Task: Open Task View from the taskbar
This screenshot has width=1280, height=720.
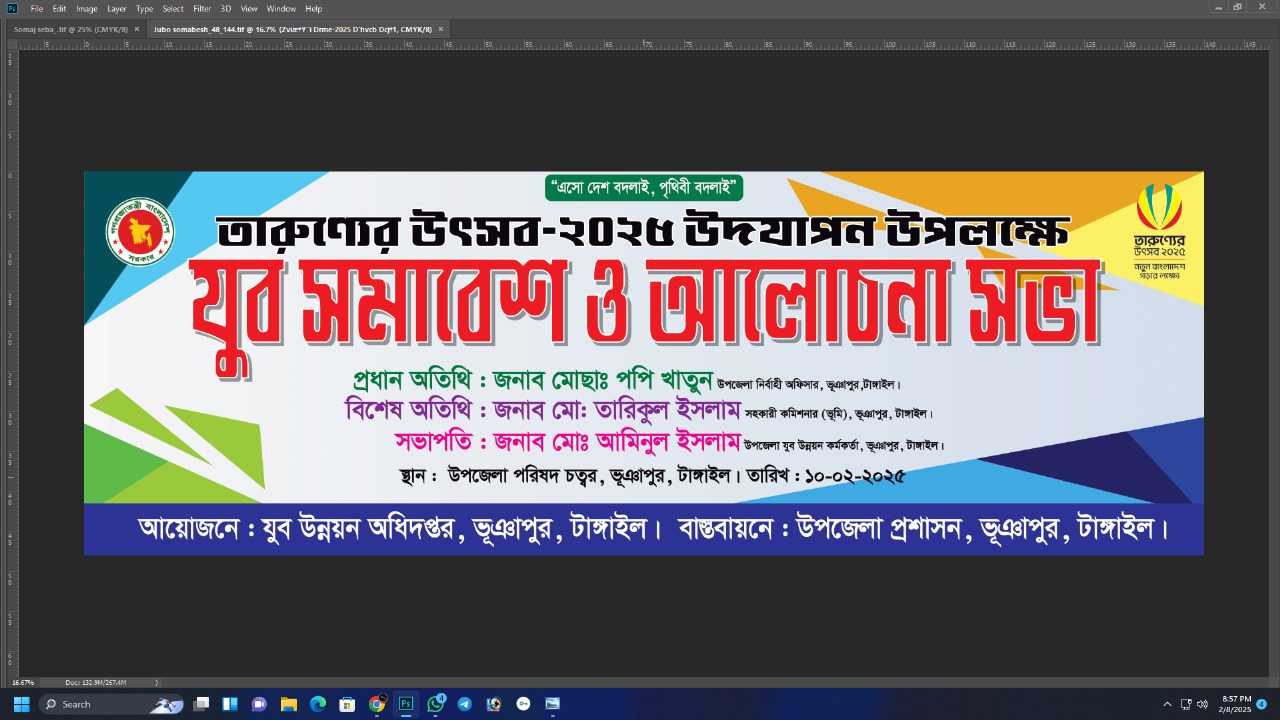Action: click(x=199, y=705)
